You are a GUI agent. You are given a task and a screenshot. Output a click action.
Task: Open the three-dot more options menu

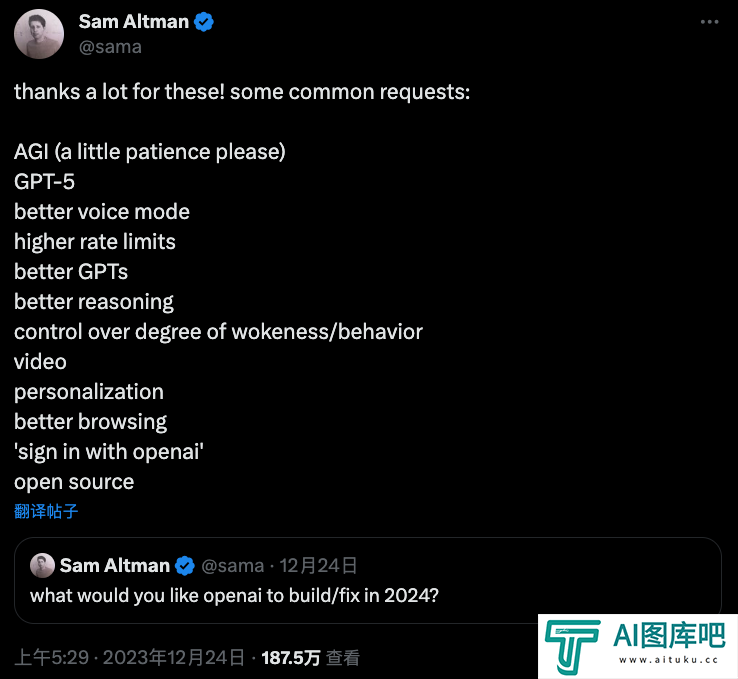click(x=709, y=22)
